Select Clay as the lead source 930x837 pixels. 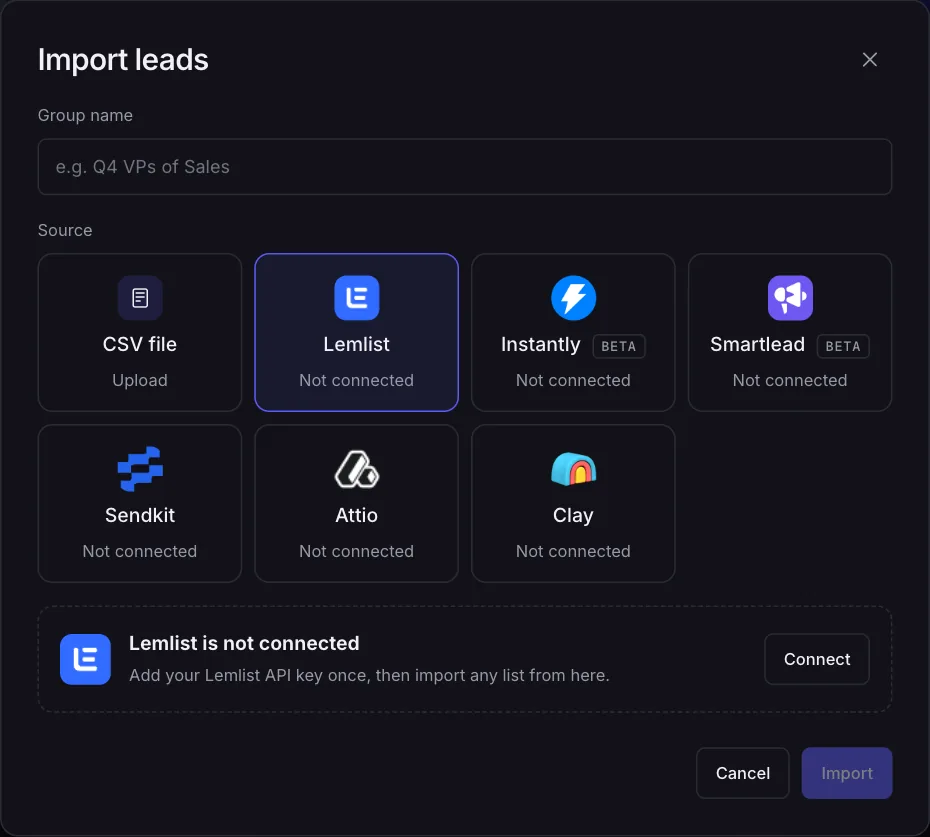pyautogui.click(x=574, y=503)
